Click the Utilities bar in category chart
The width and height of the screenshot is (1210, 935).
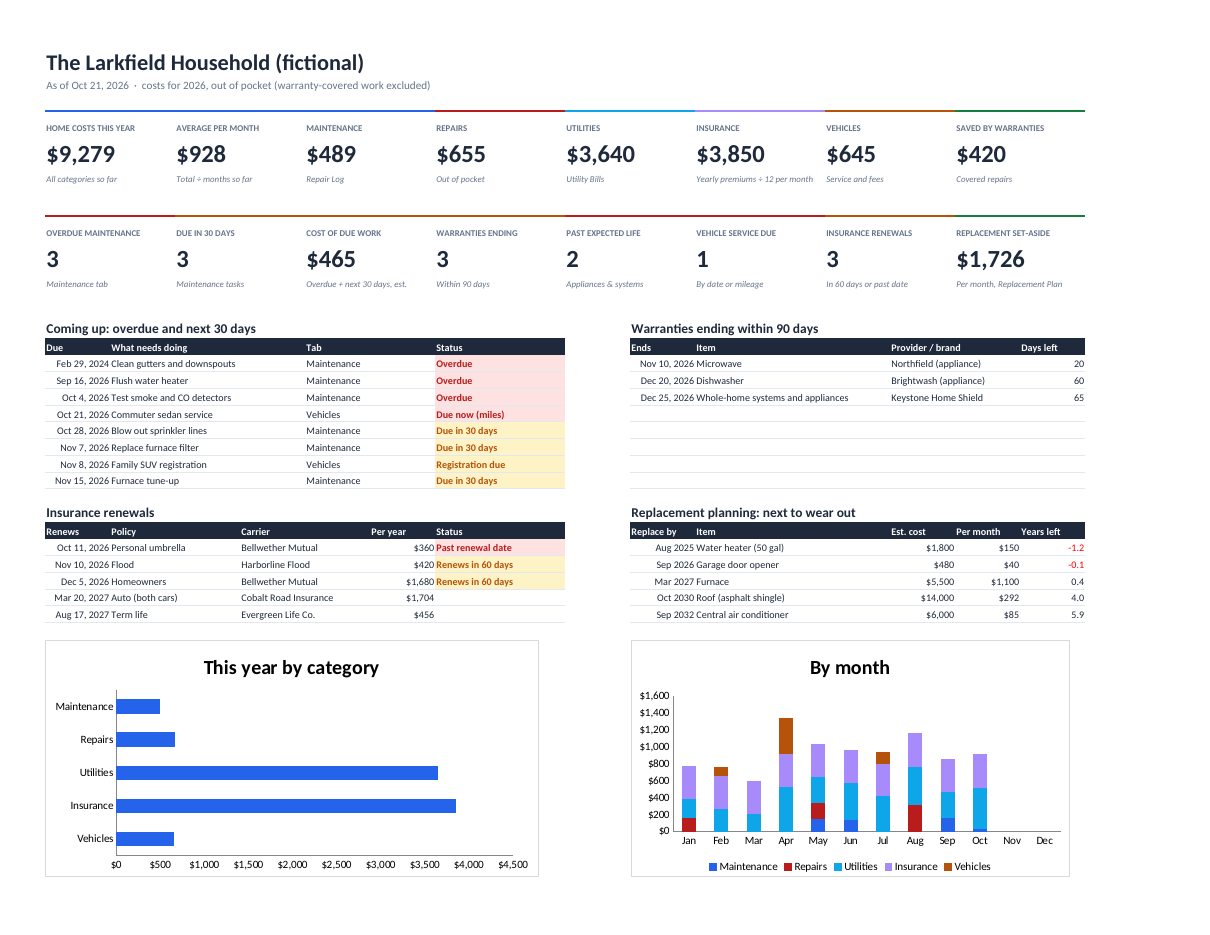click(x=277, y=773)
